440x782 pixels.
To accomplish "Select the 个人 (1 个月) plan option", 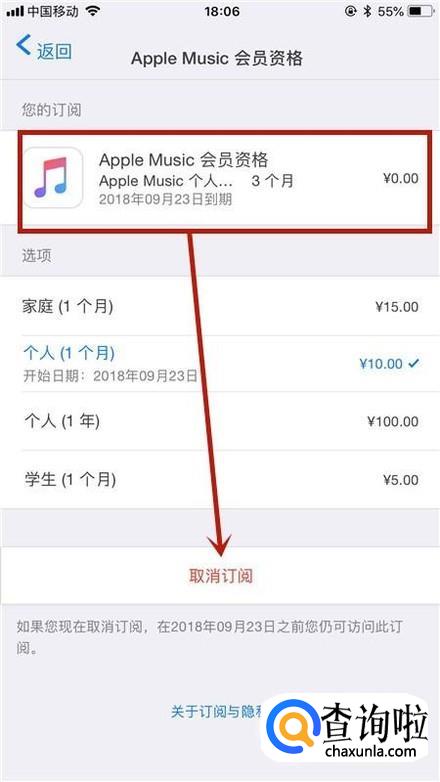I will click(x=220, y=364).
